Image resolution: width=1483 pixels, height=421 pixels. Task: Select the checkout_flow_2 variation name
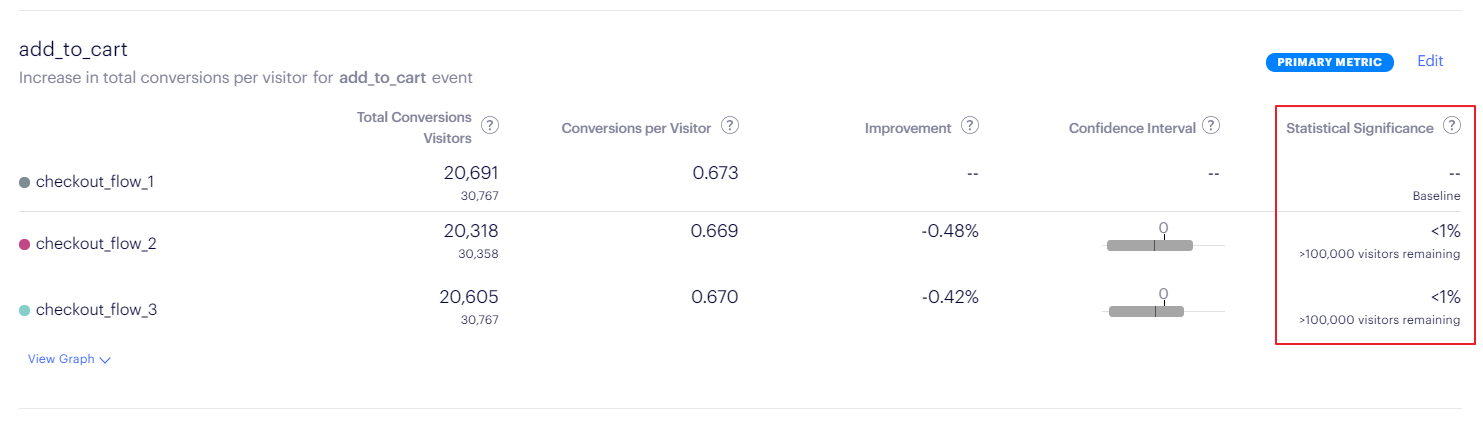point(96,244)
